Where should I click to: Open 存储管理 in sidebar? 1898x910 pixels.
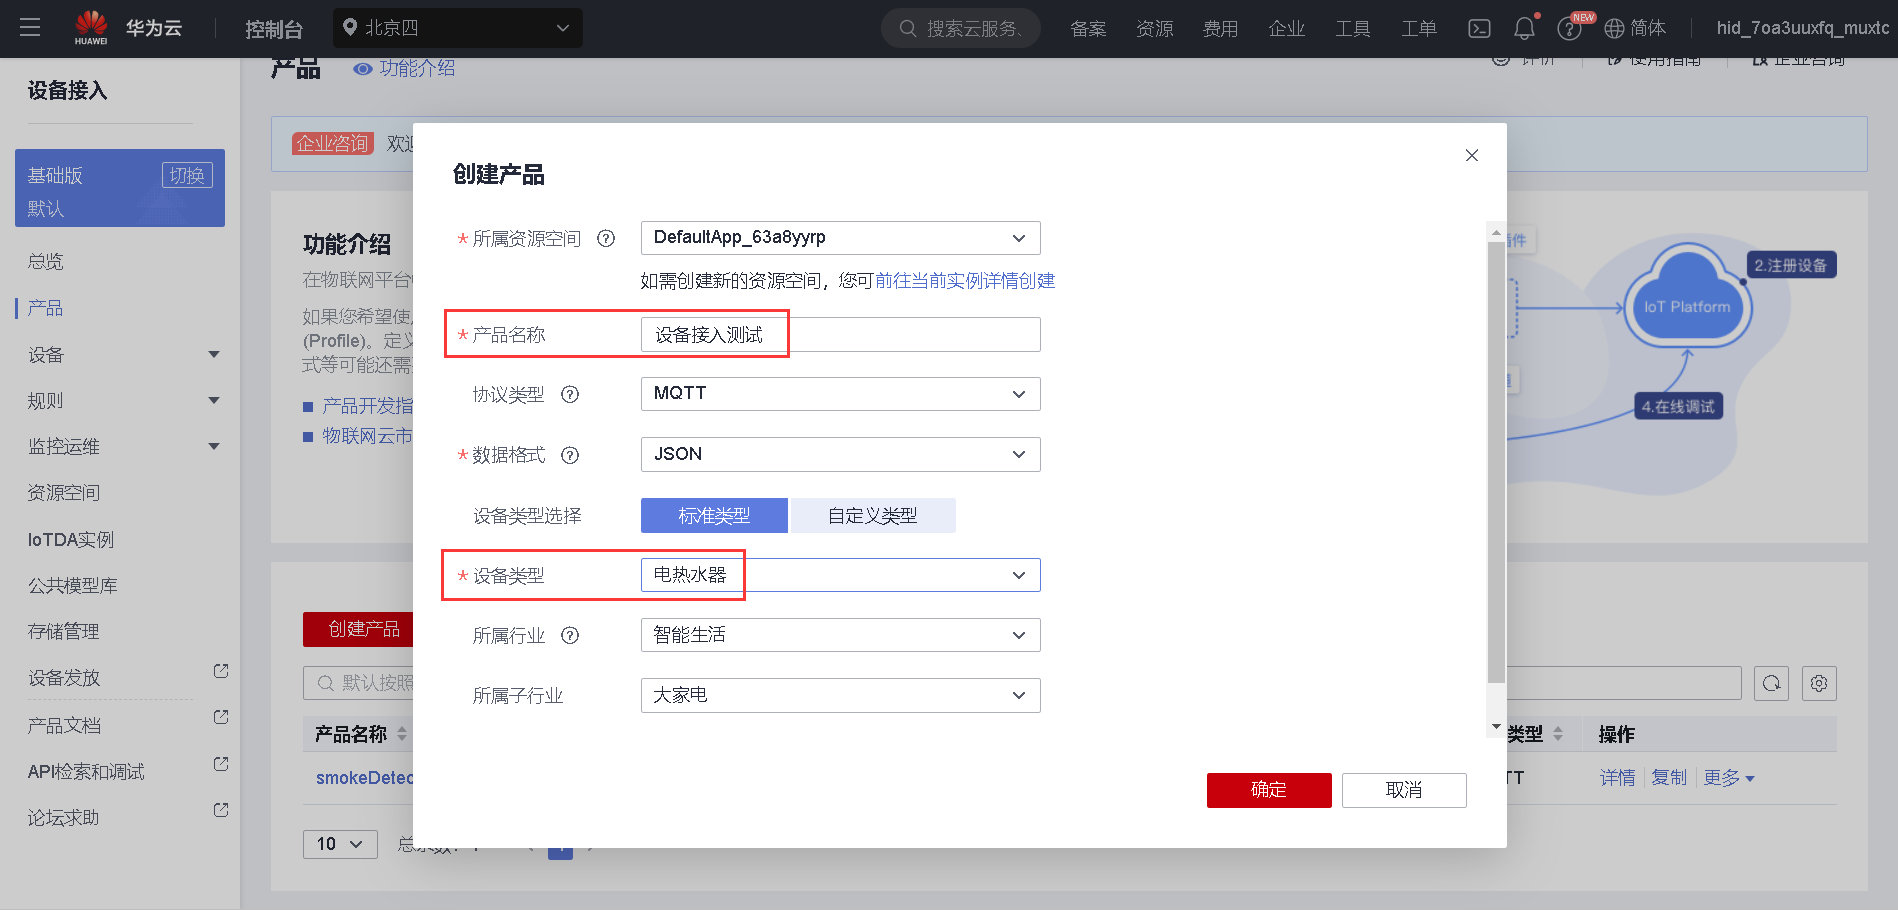click(64, 632)
